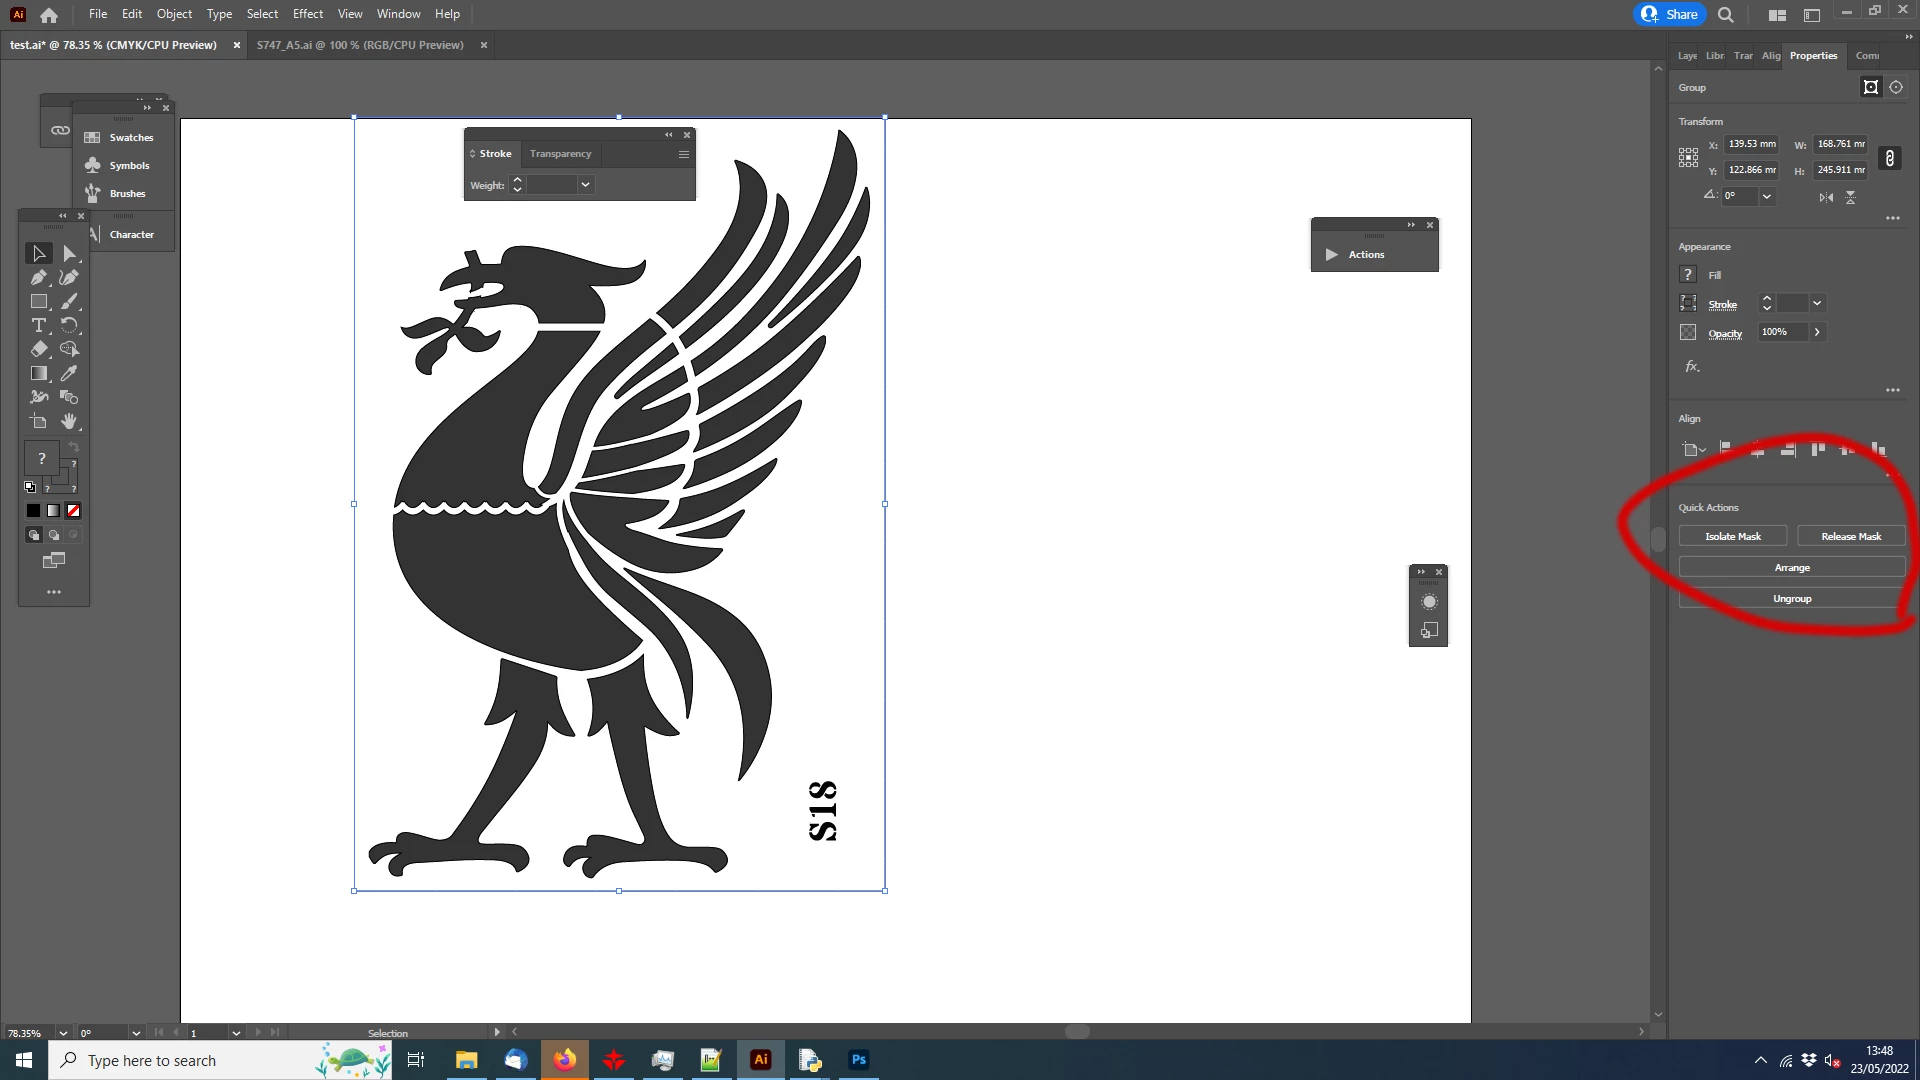Enable Draw Behind mode
The image size is (1920, 1080).
(x=54, y=535)
